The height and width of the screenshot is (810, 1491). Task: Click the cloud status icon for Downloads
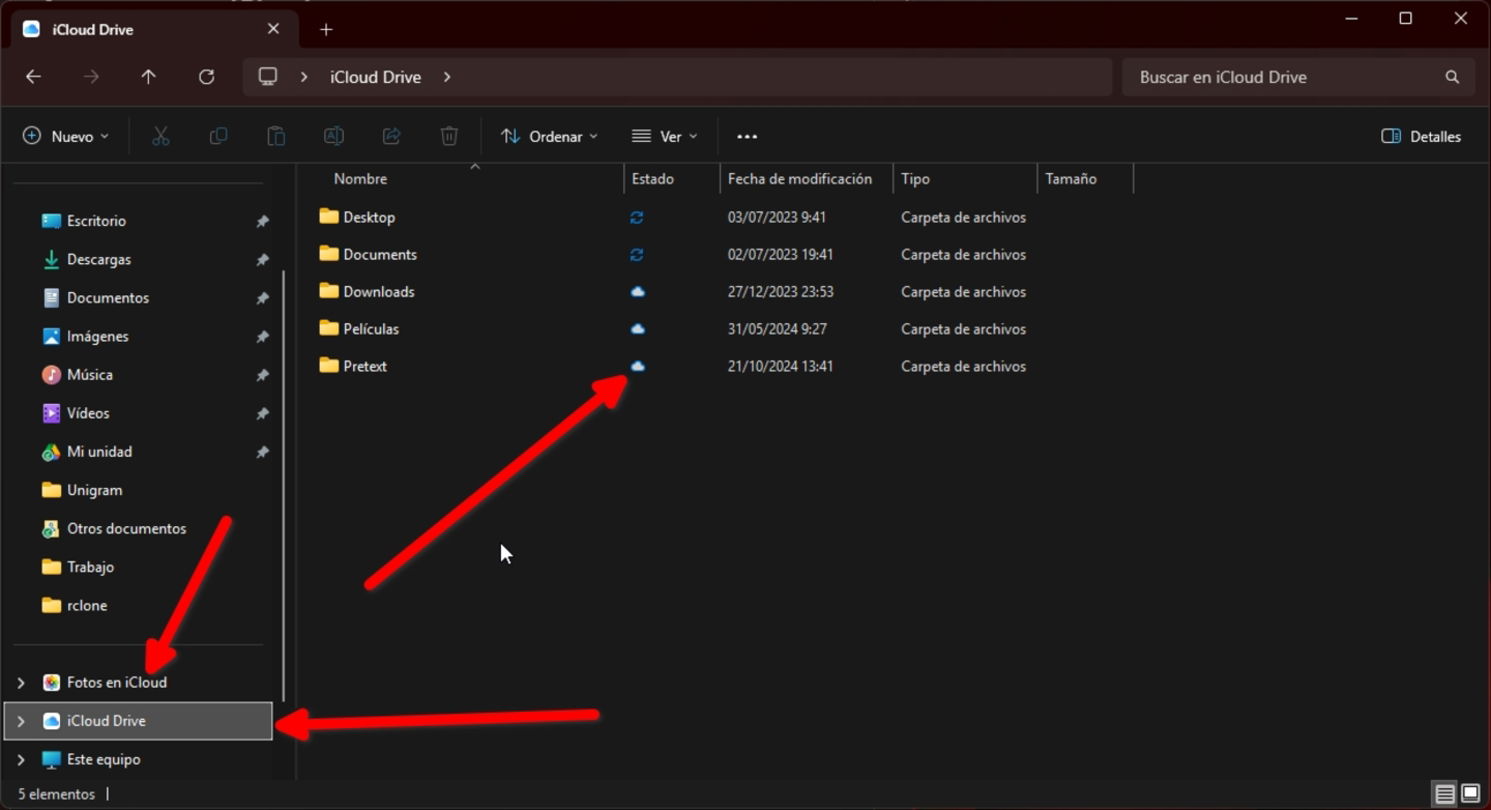click(x=637, y=292)
